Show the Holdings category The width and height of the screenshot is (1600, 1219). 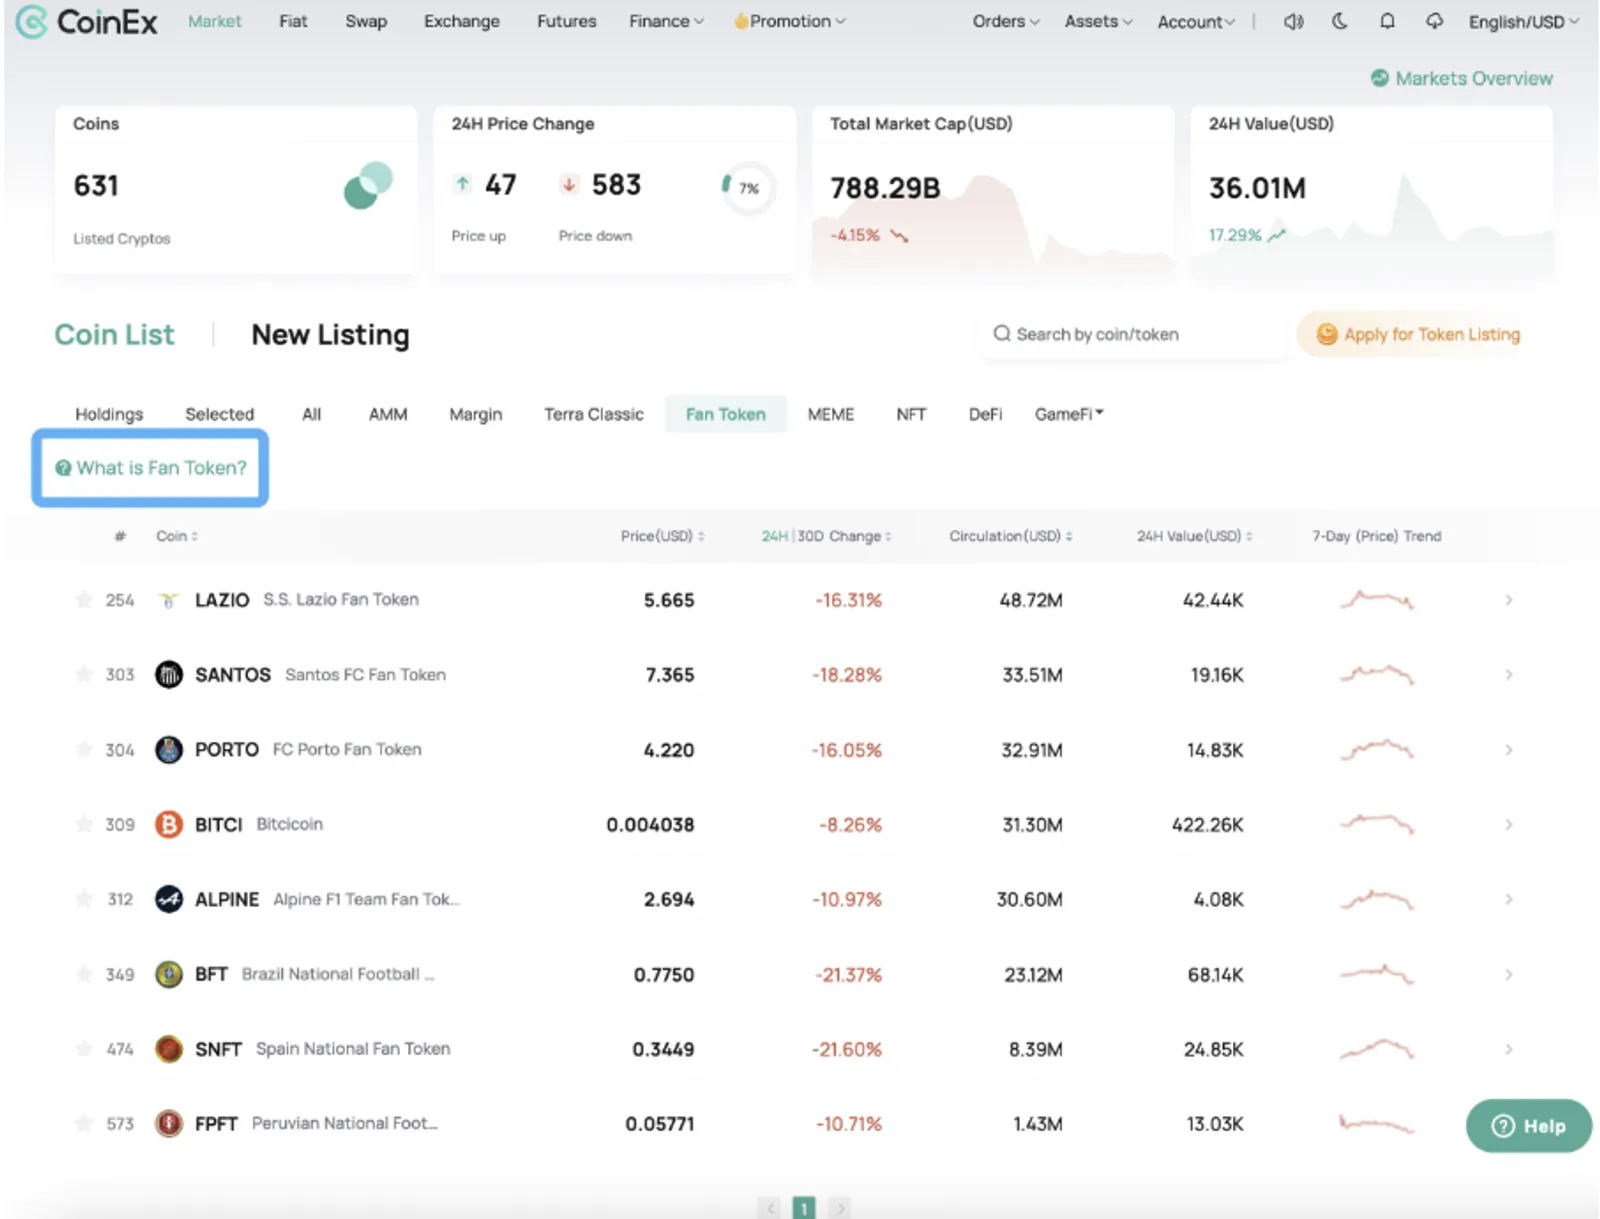109,414
